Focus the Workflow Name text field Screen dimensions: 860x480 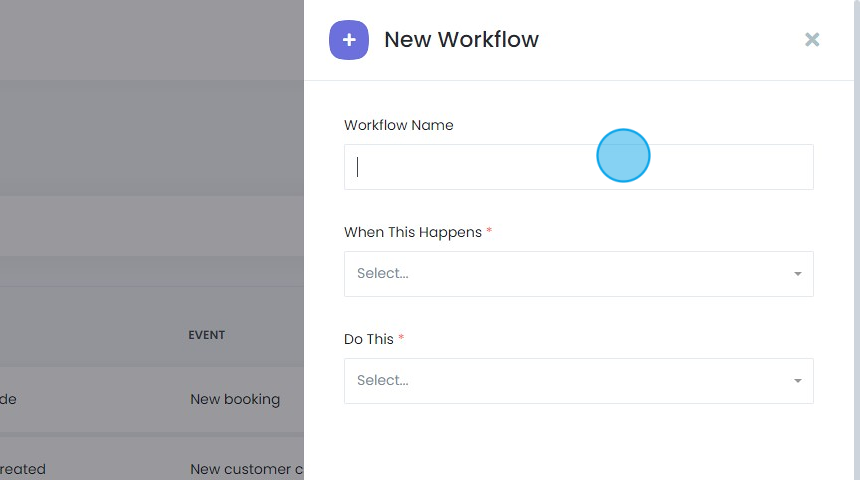[x=579, y=167]
